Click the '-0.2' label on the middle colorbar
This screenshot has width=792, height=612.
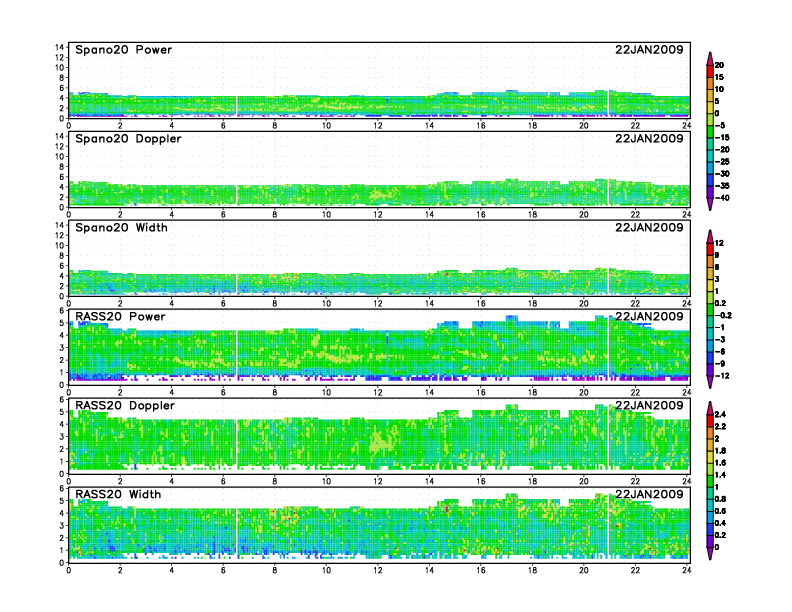[x=723, y=316]
